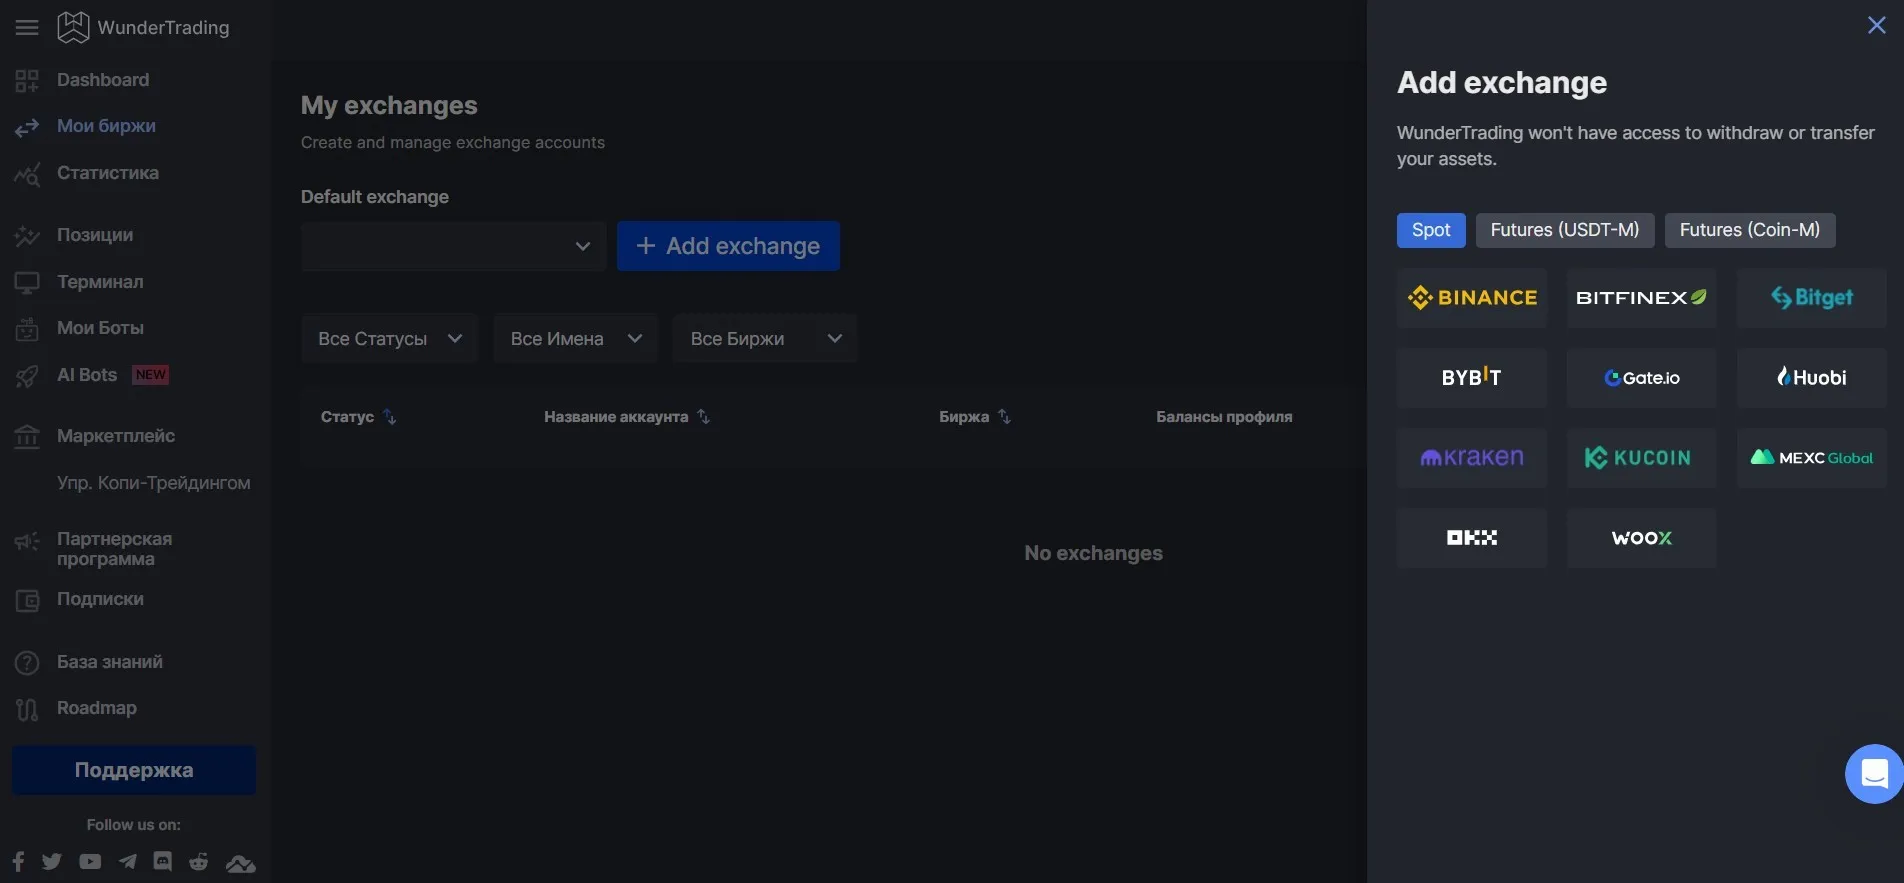
Task: Open the Reddit social link
Action: [199, 862]
